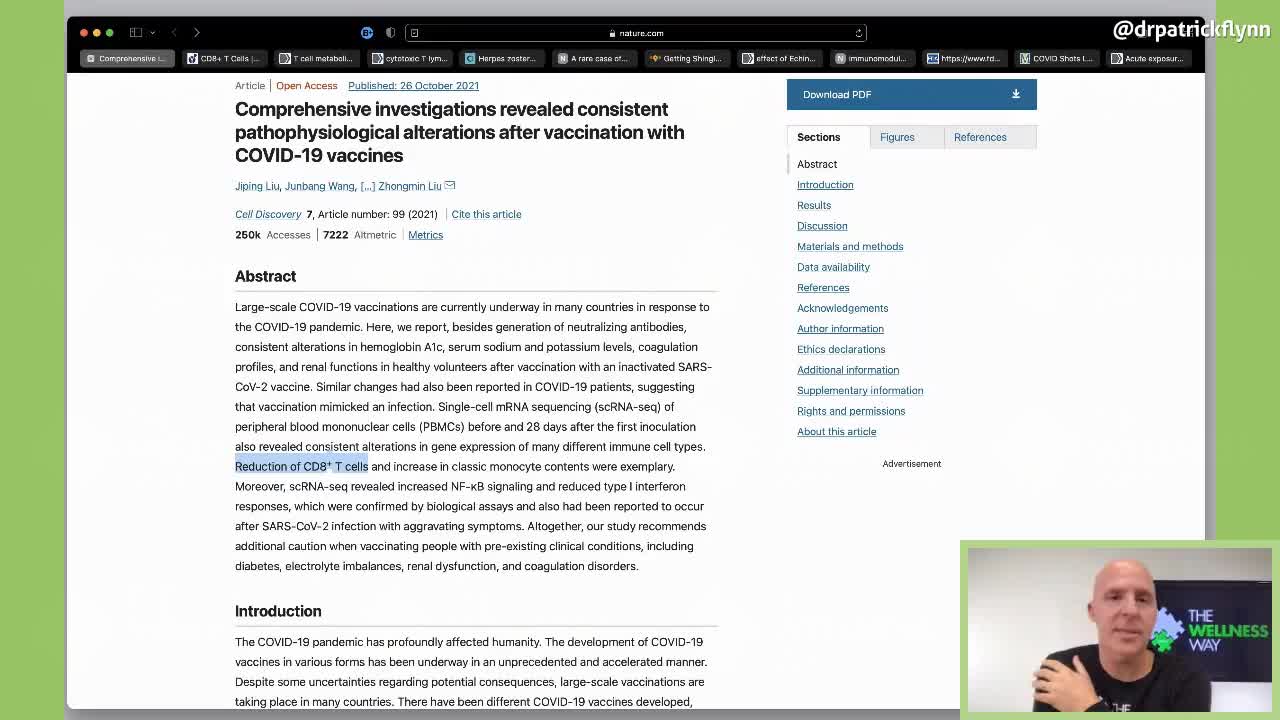Click Cite this article link
Image resolution: width=1280 pixels, height=720 pixels.
(486, 214)
